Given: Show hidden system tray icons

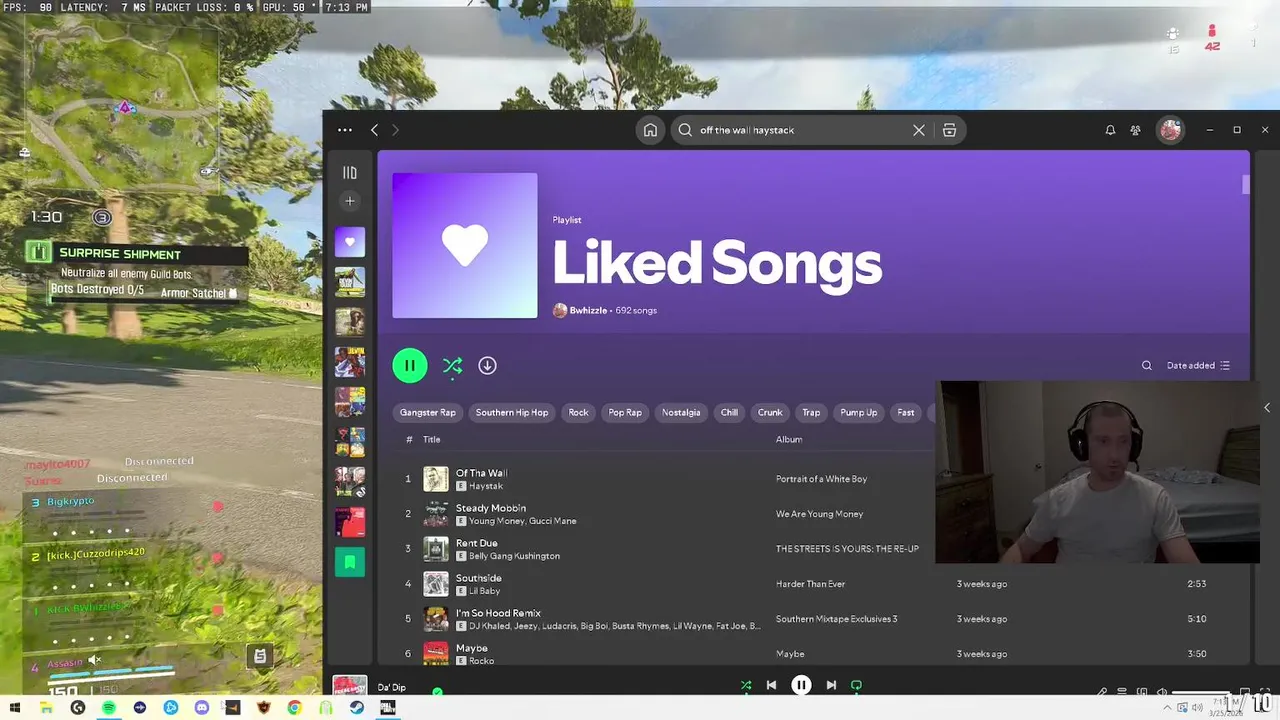Looking at the screenshot, I should pos(1169,708).
